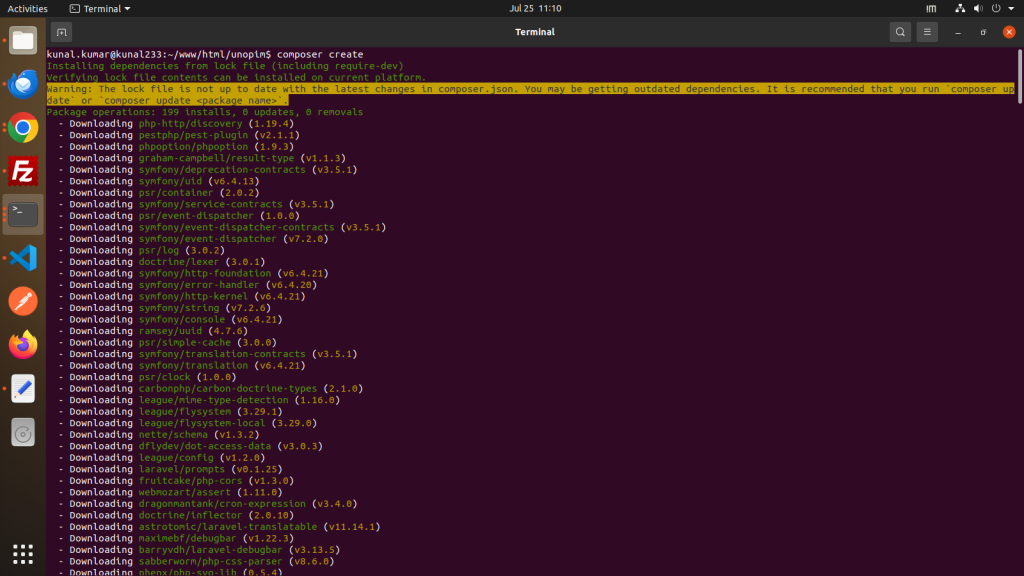Click 'Verifying lock file contents' line

point(236,77)
